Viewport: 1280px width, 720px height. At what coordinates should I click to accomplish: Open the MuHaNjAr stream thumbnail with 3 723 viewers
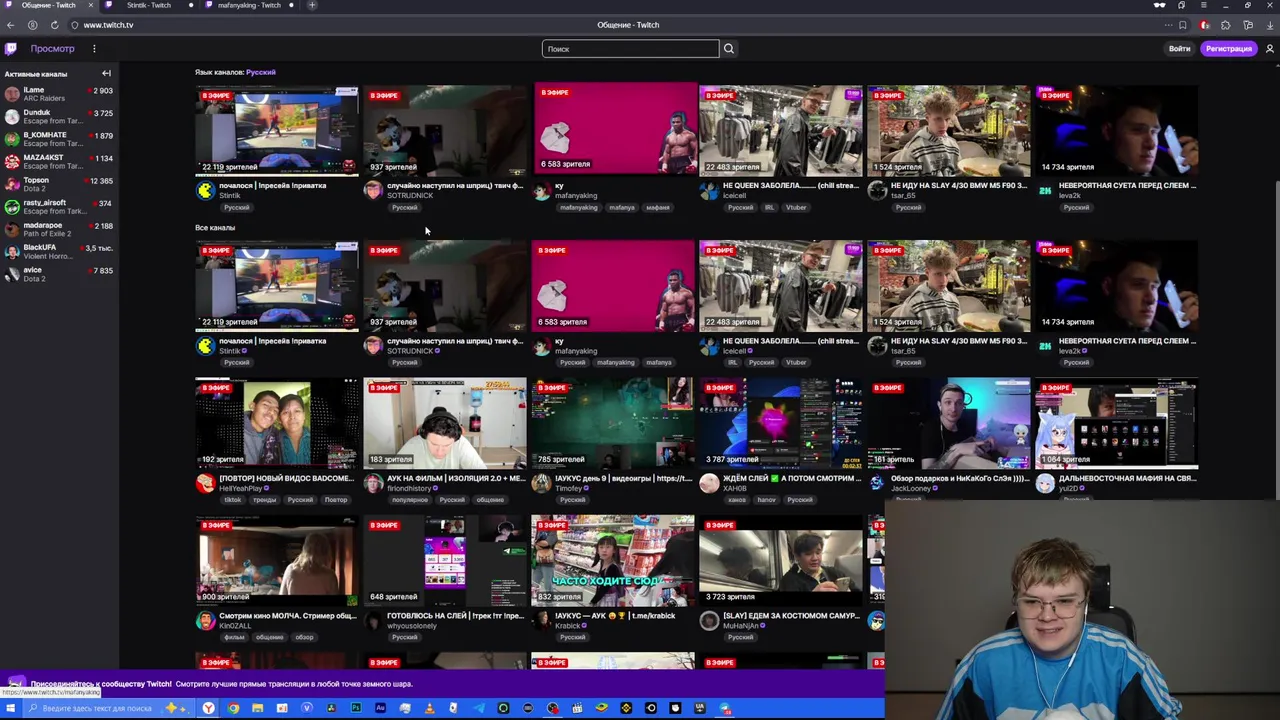click(x=781, y=560)
